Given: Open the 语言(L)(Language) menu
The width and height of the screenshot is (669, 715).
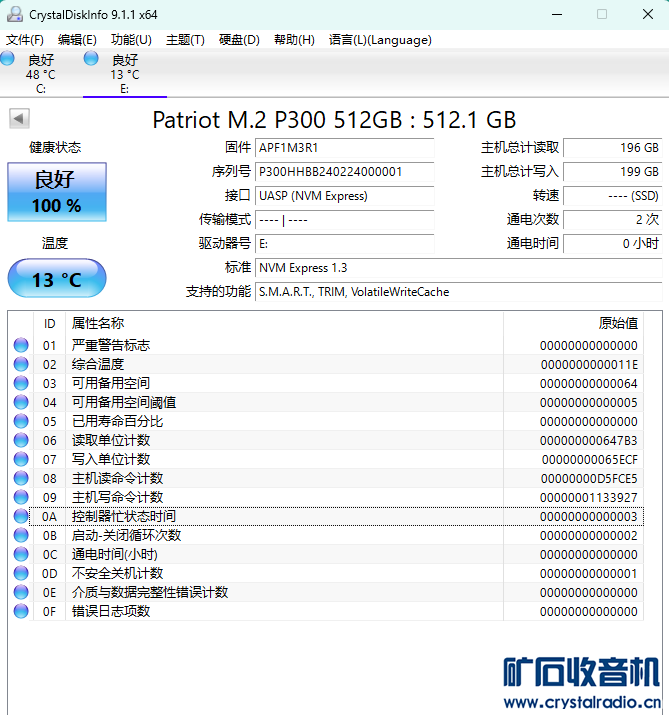Looking at the screenshot, I should click(x=380, y=40).
